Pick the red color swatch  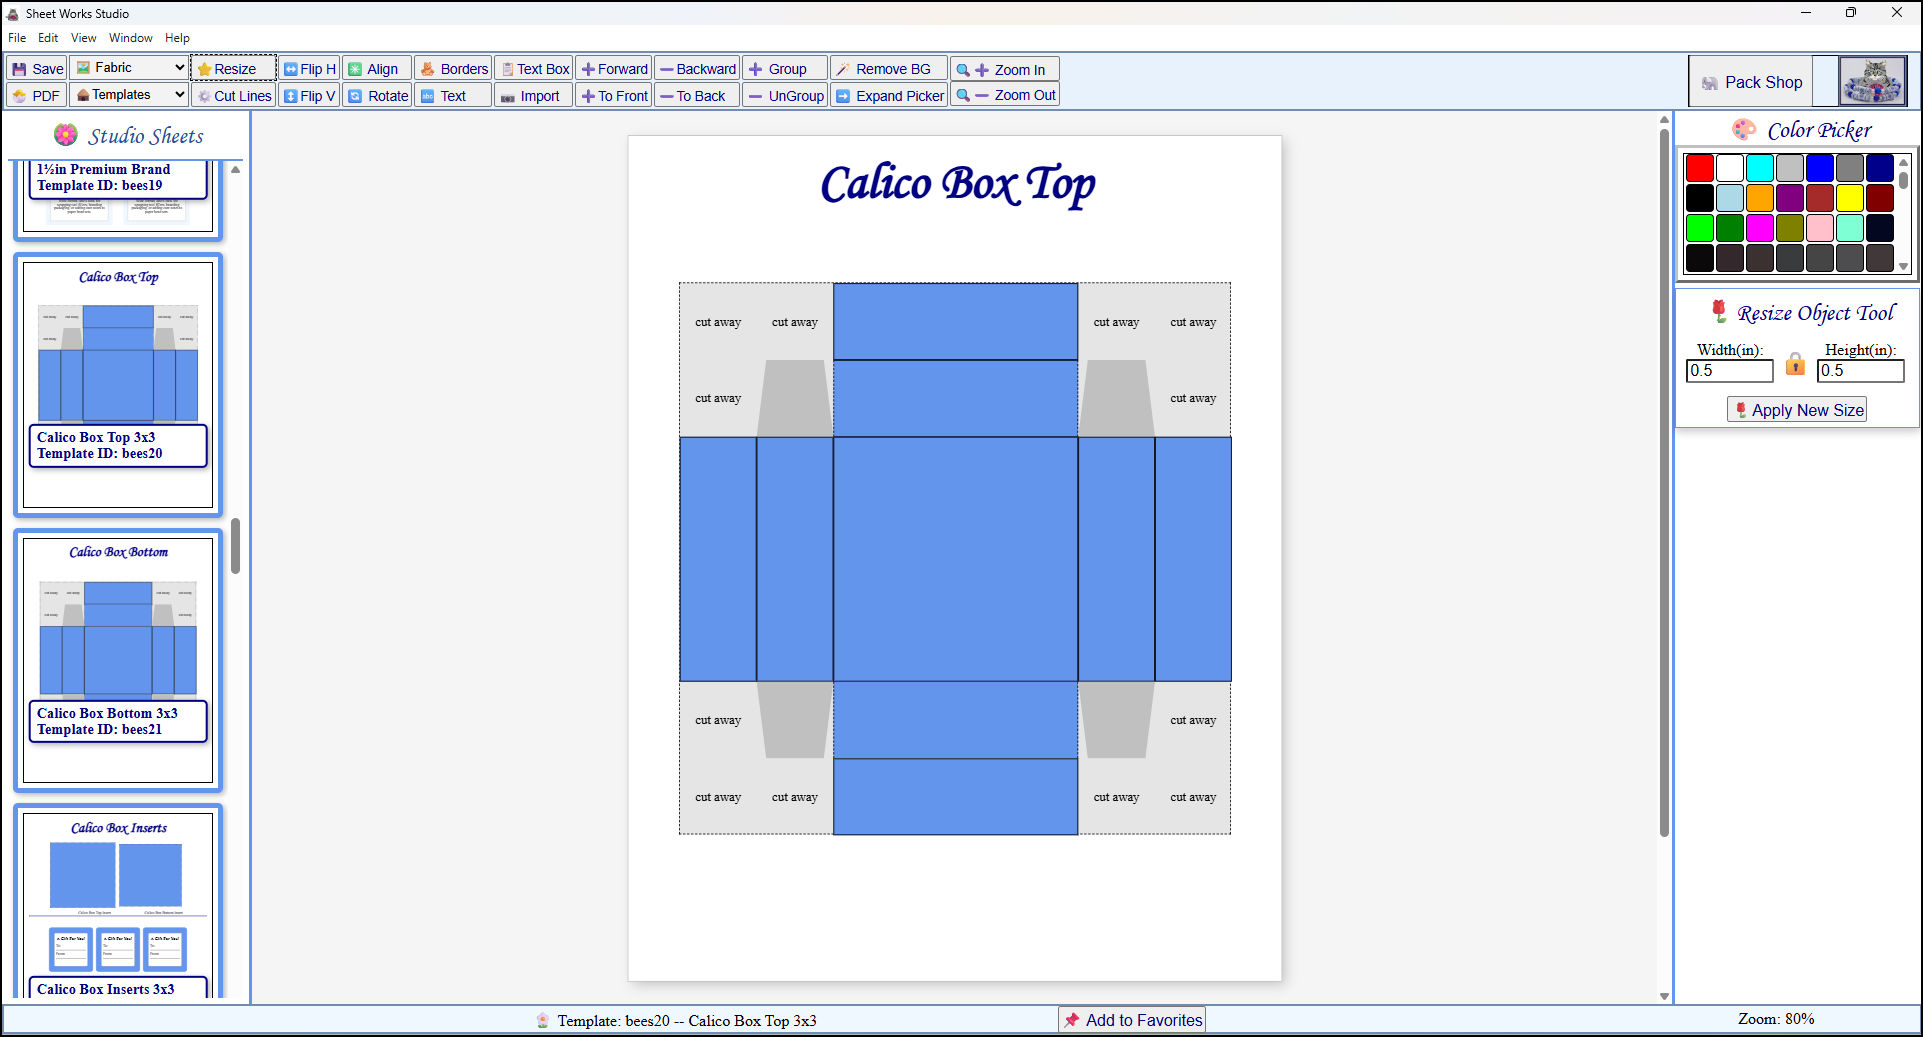pos(1699,167)
